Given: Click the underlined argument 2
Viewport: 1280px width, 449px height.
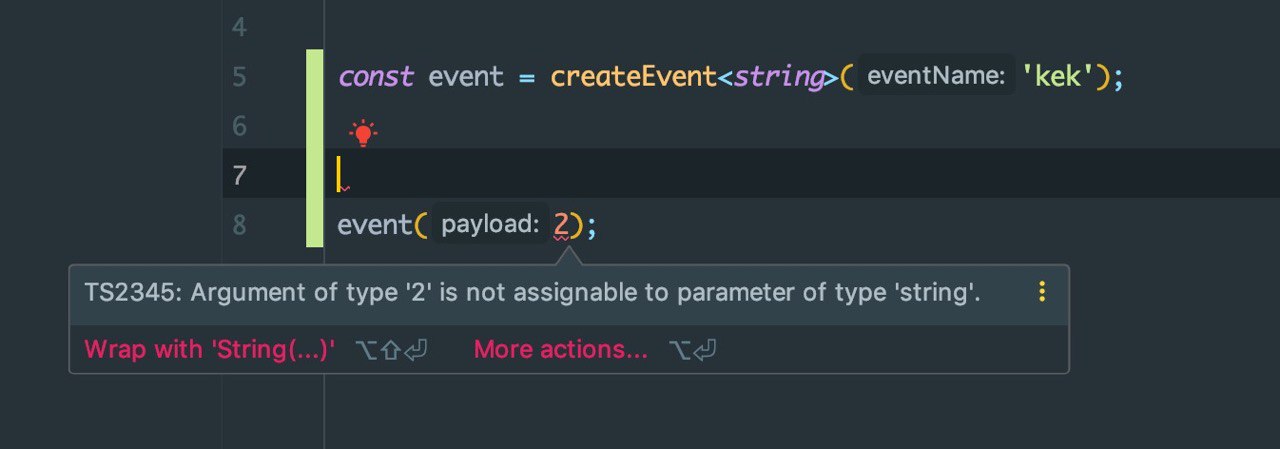Looking at the screenshot, I should pyautogui.click(x=561, y=225).
